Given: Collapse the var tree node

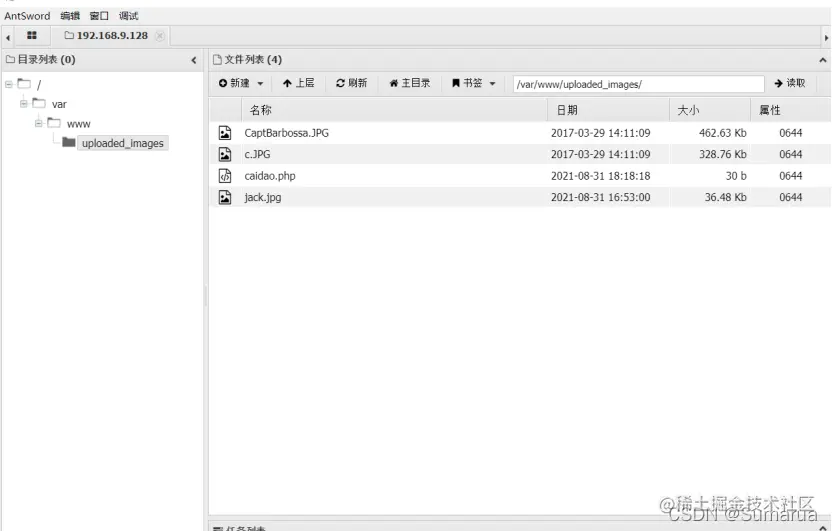Looking at the screenshot, I should tap(24, 103).
